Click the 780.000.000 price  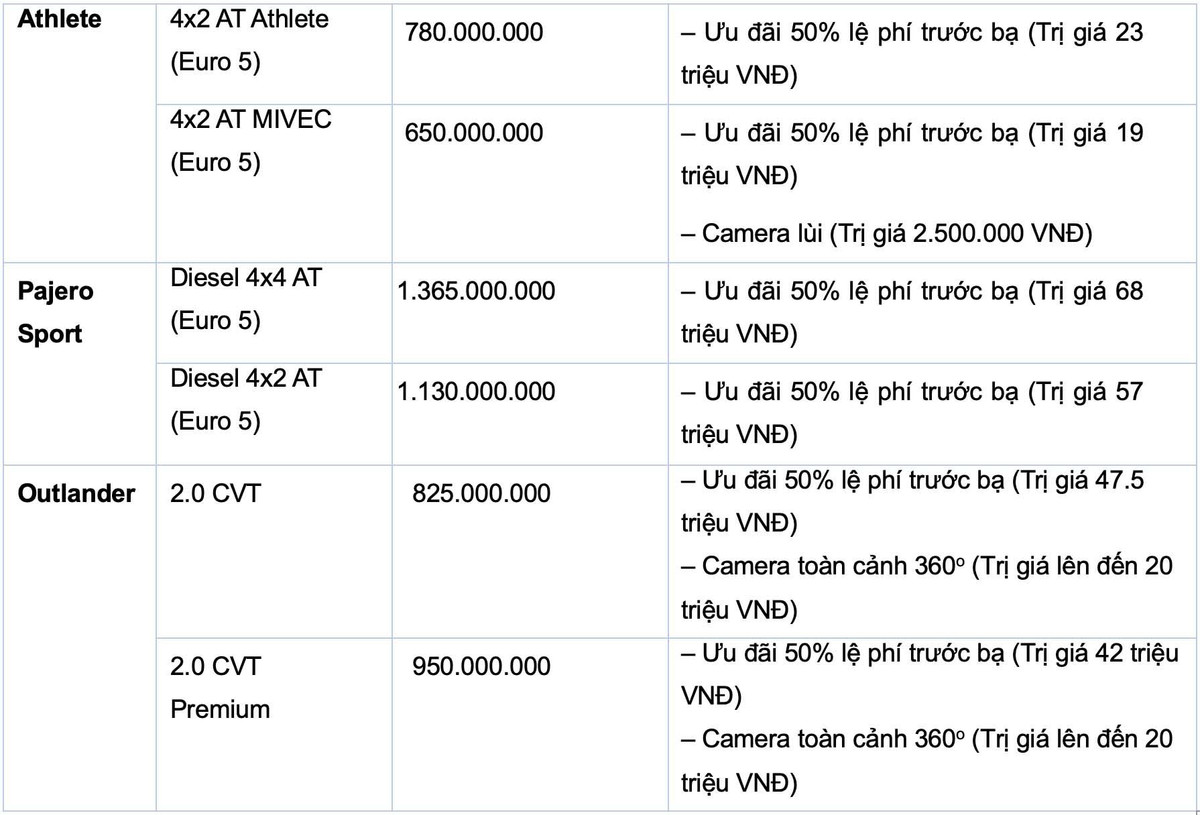pos(474,32)
